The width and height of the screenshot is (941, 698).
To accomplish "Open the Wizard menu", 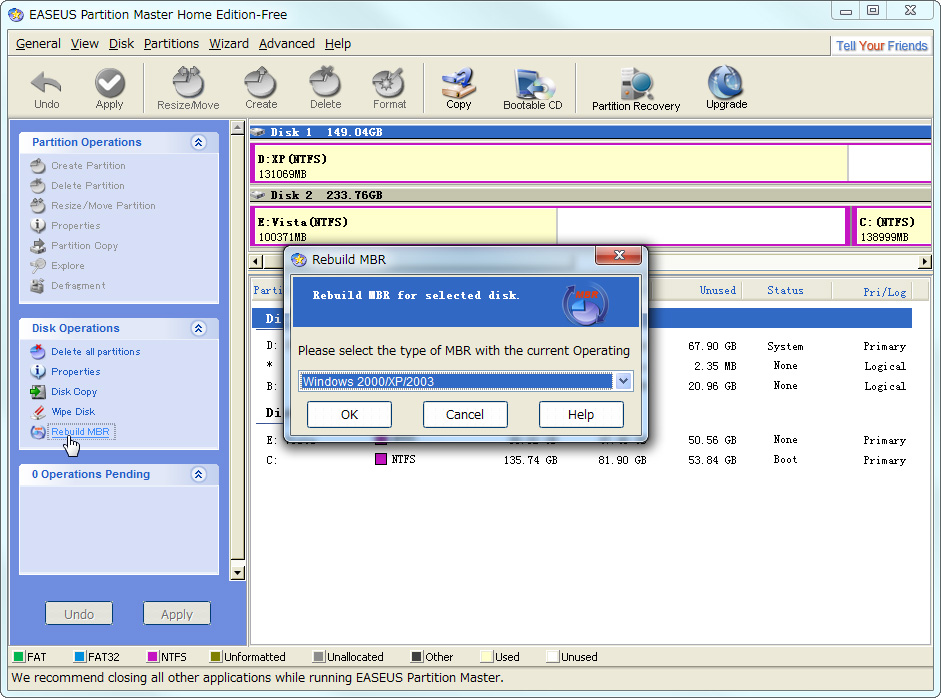I will tap(228, 43).
